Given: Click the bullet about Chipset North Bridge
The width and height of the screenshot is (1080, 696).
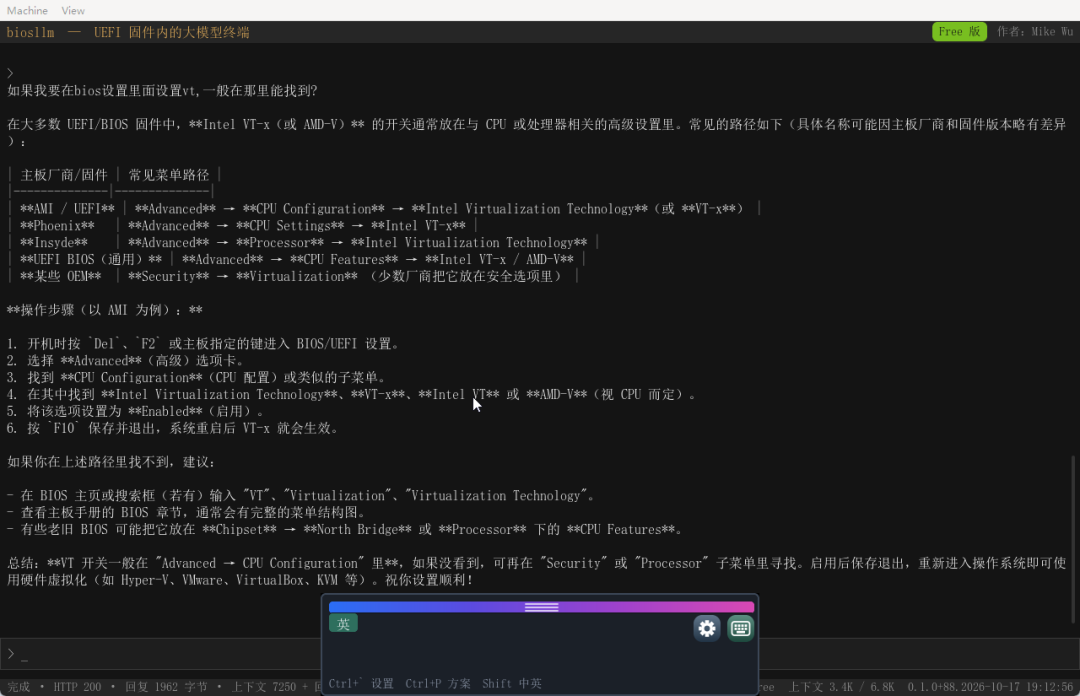Looking at the screenshot, I should 345,530.
